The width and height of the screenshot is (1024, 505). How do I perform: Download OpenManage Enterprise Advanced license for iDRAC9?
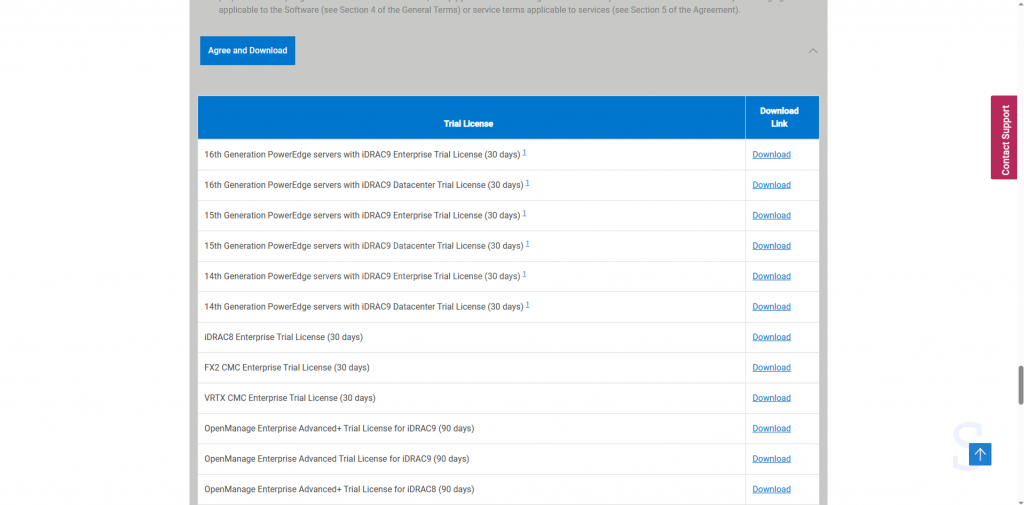771,459
